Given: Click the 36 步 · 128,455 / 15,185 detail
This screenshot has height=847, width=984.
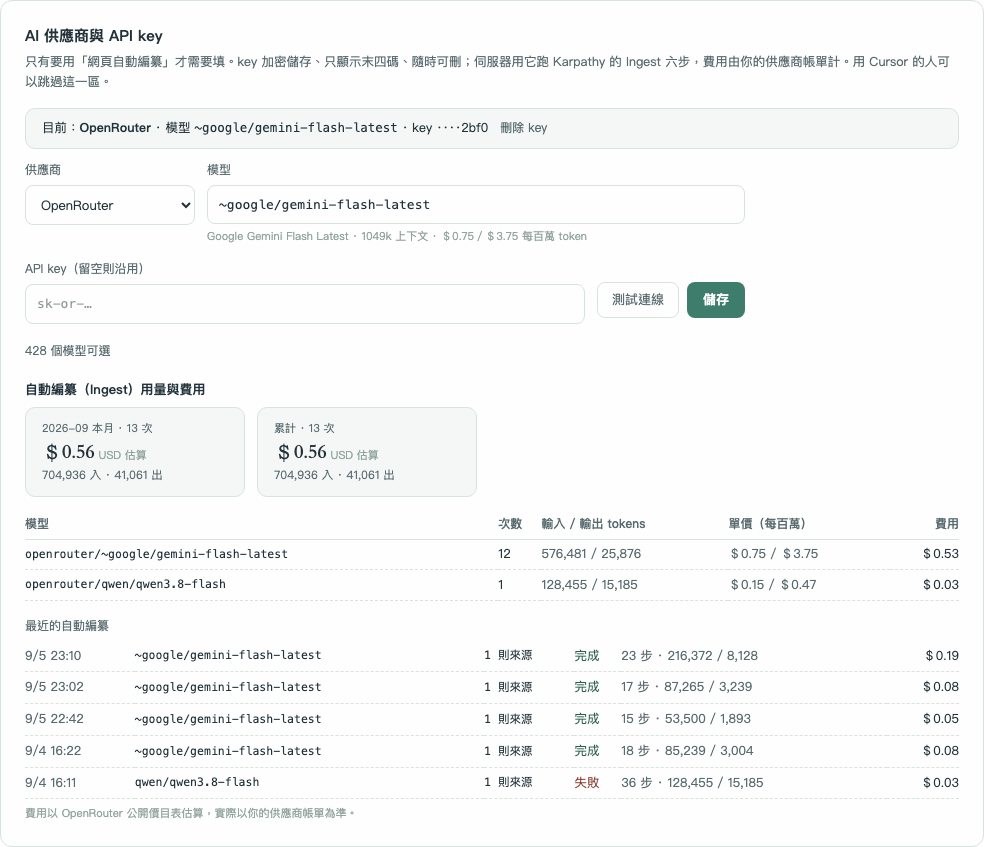Looking at the screenshot, I should (x=692, y=783).
